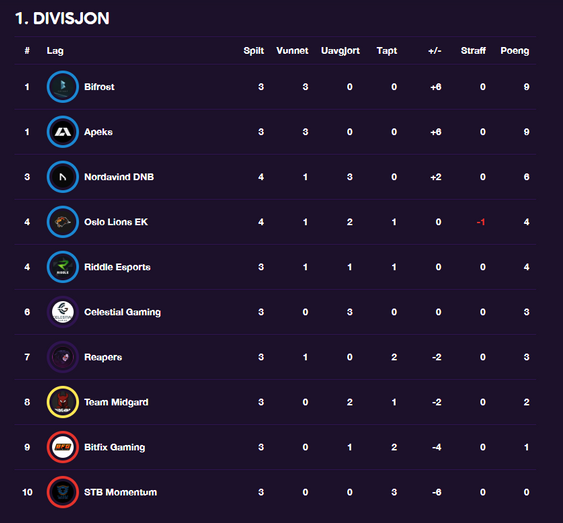Click the Vunnet column header
This screenshot has height=523, width=563.
(x=292, y=51)
